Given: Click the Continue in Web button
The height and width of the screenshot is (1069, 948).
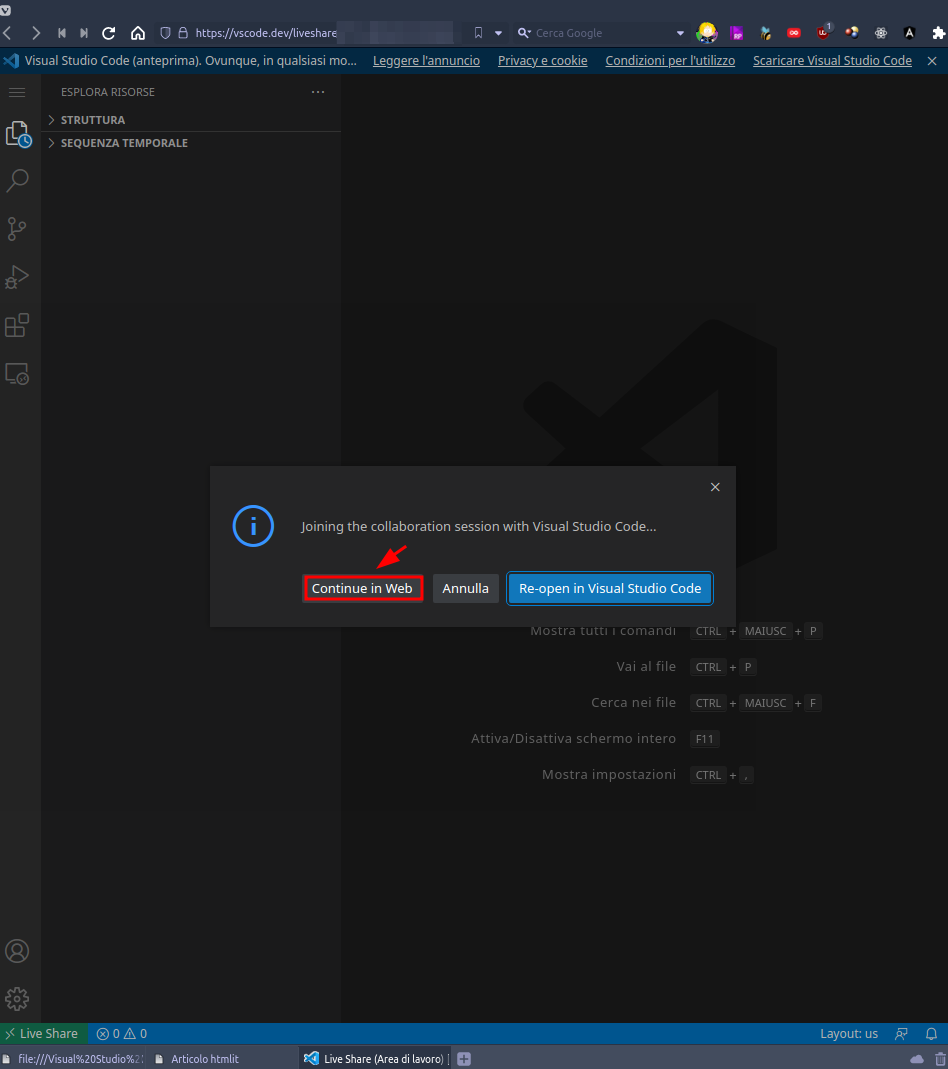Looking at the screenshot, I should coord(362,588).
